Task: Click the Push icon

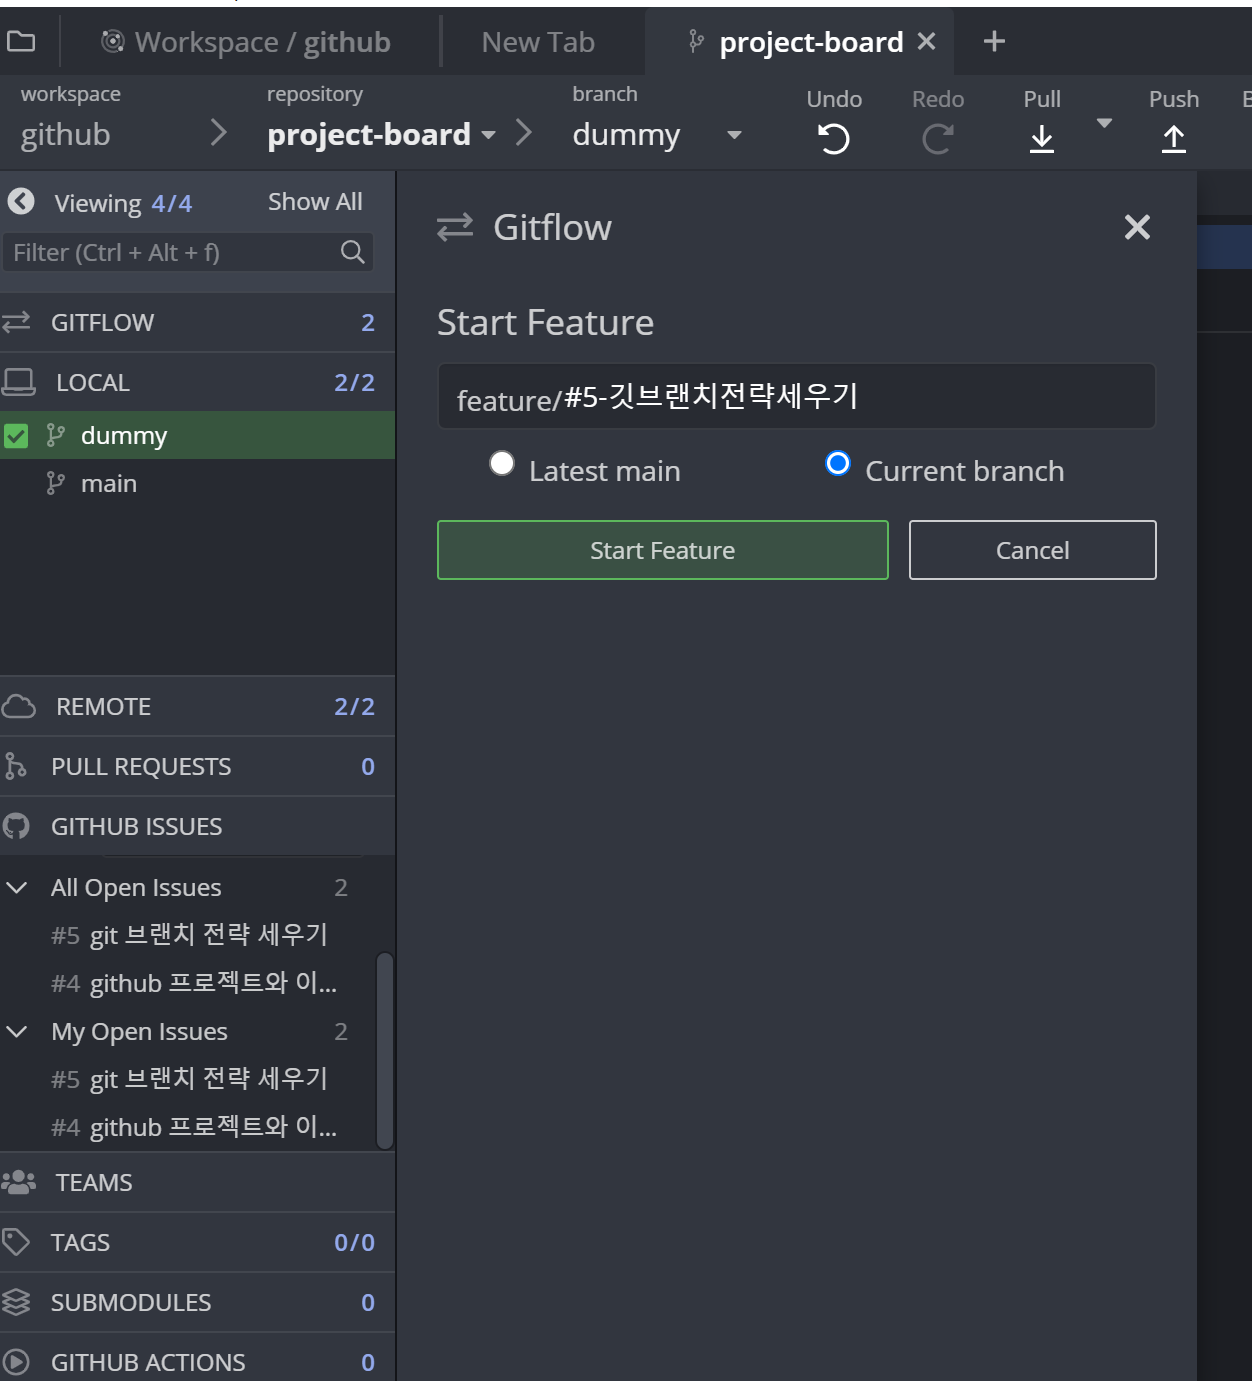Action: (x=1174, y=139)
